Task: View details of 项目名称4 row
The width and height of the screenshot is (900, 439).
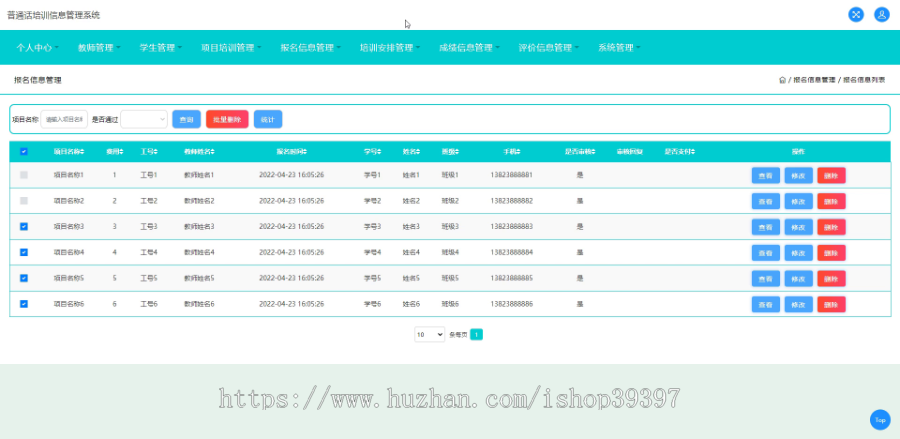Action: point(766,253)
